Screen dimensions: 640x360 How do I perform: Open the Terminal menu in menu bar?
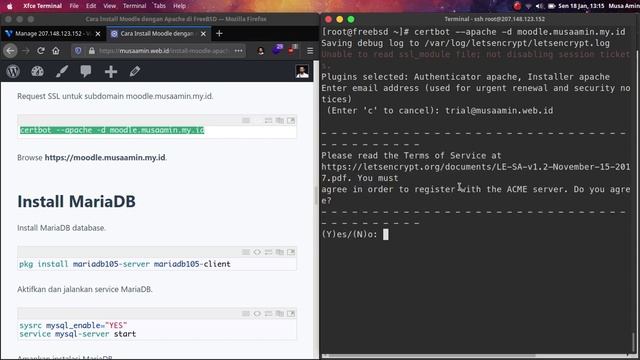[135, 6]
